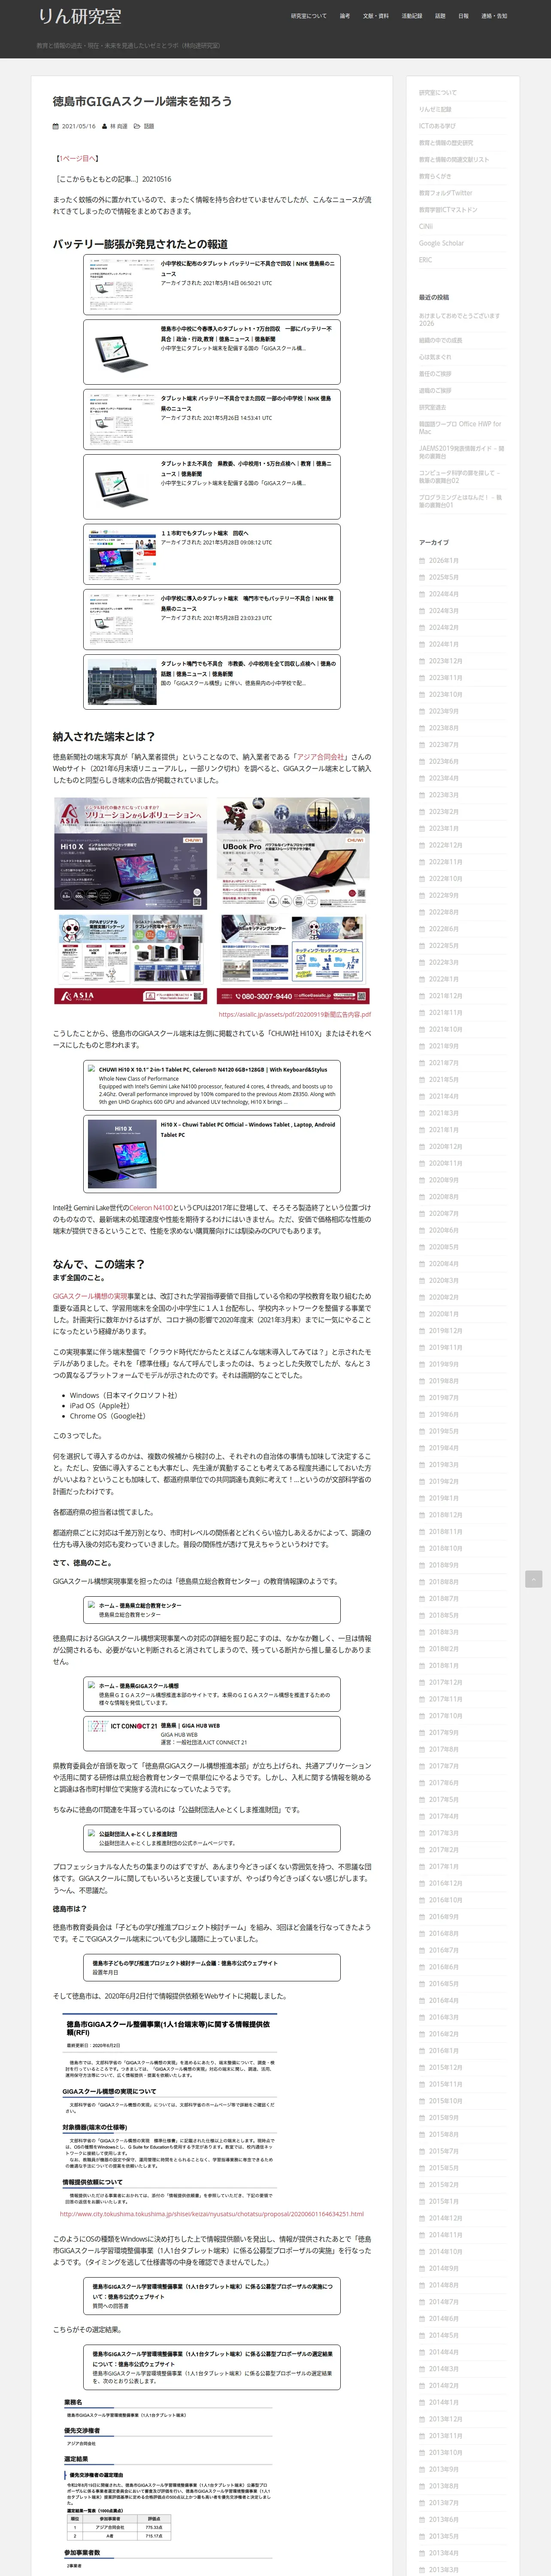Viewport: 551px width, 2576px height.
Task: Open recent post 韓国語ワープロ Office HWP for Mac
Action: coord(460,427)
